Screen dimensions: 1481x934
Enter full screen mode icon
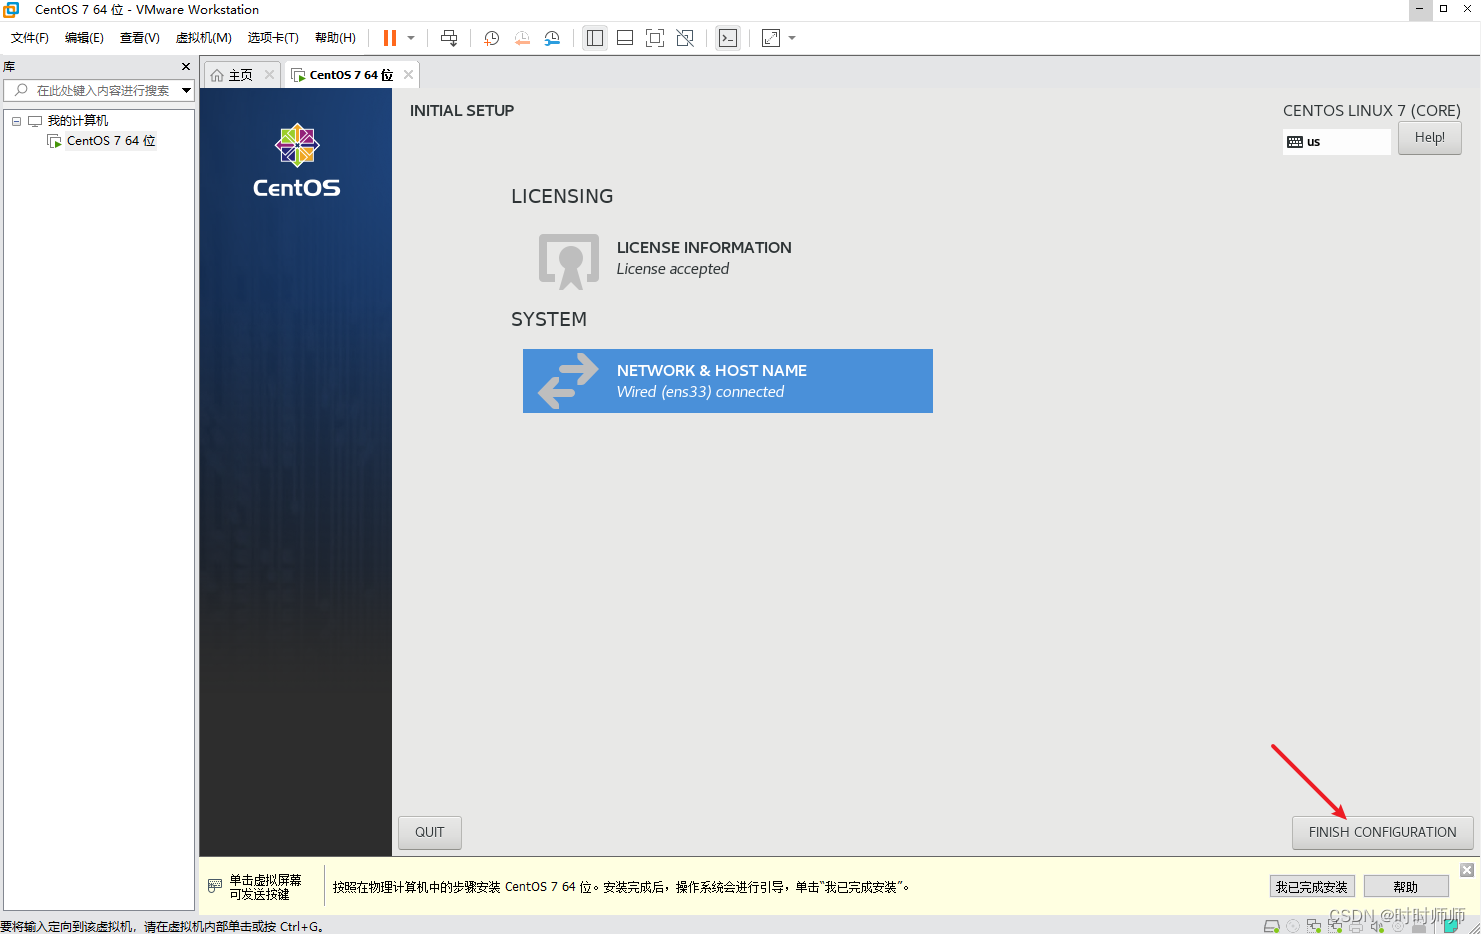[x=655, y=38]
